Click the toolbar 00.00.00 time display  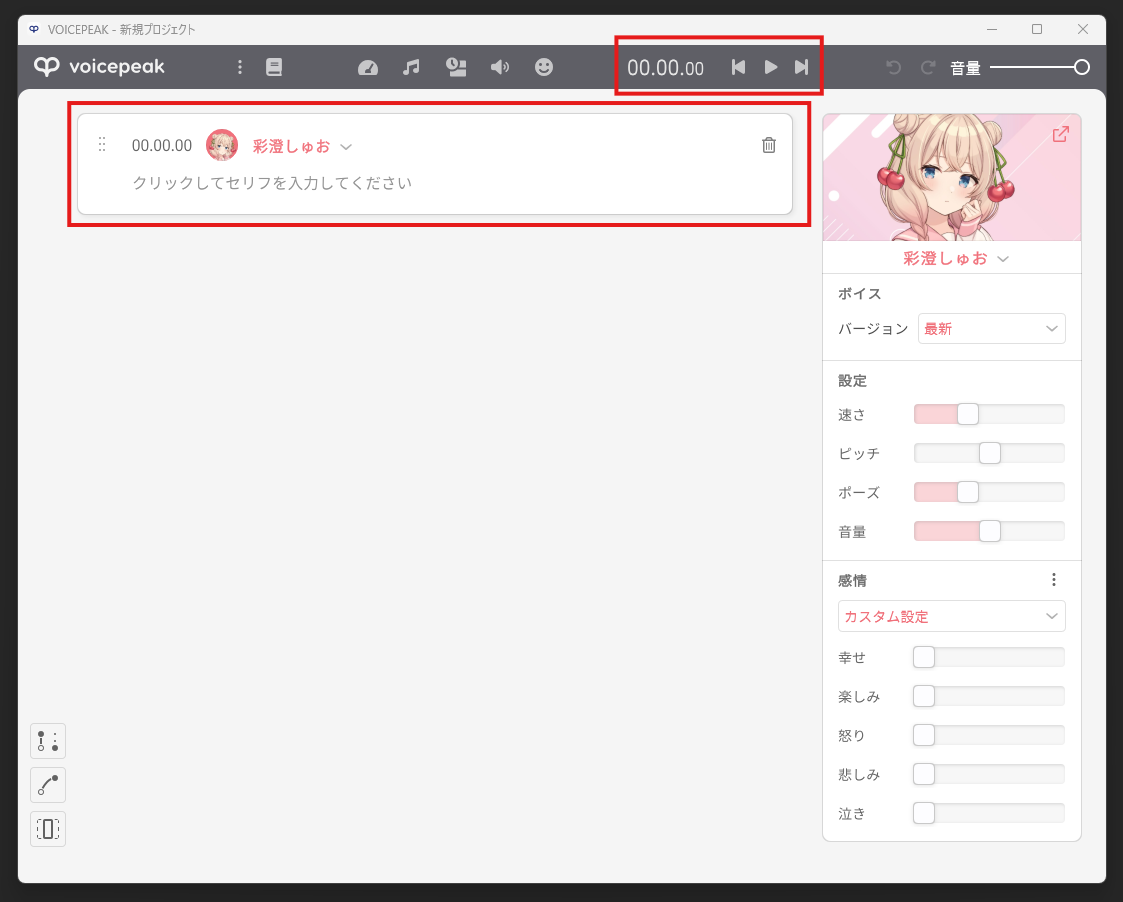click(665, 68)
